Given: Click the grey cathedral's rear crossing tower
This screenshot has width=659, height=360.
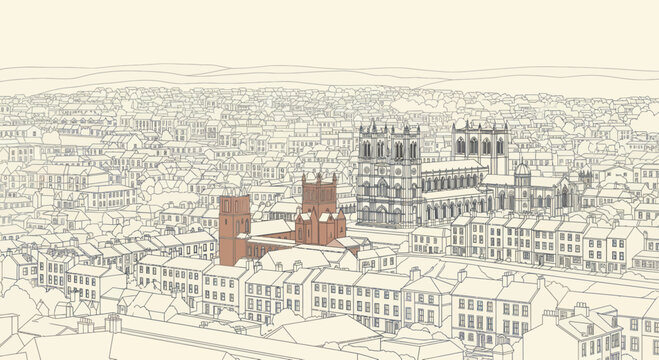Looking at the screenshot, I should click(x=481, y=147).
